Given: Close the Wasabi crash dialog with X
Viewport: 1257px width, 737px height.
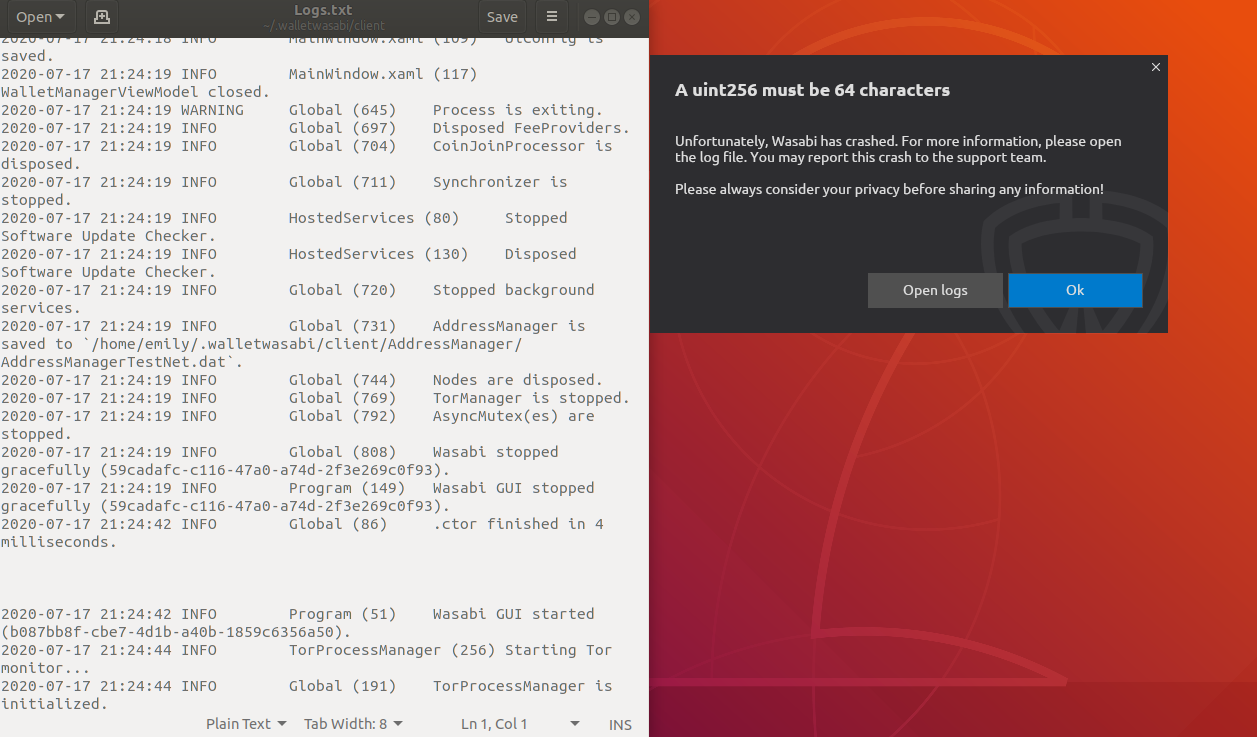Looking at the screenshot, I should (x=1156, y=67).
